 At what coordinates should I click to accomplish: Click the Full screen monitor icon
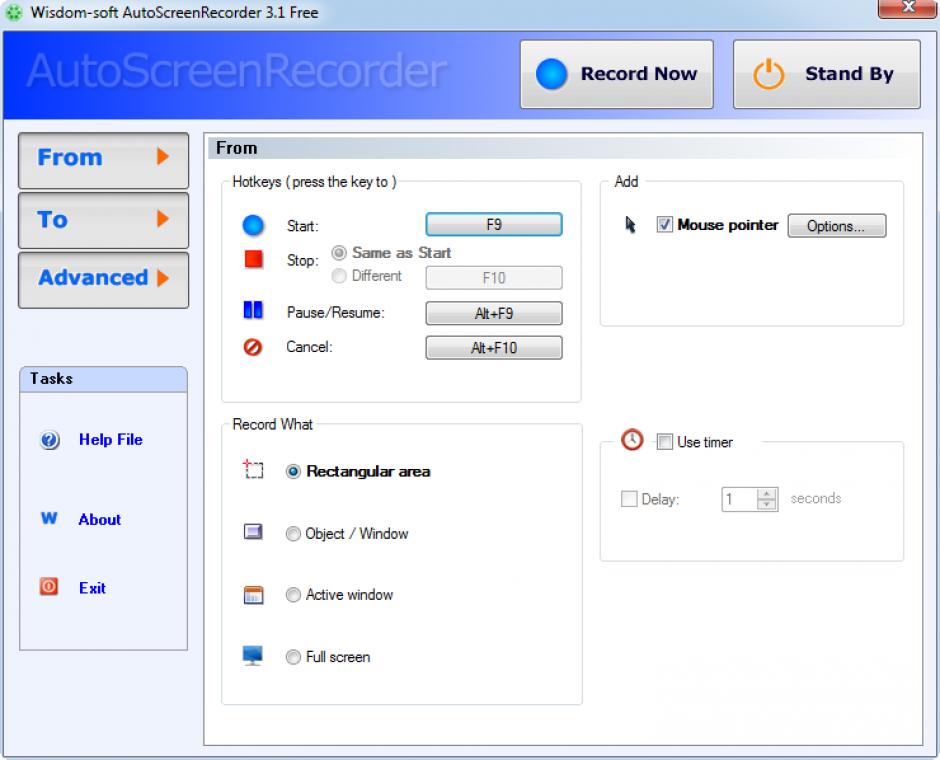[252, 656]
